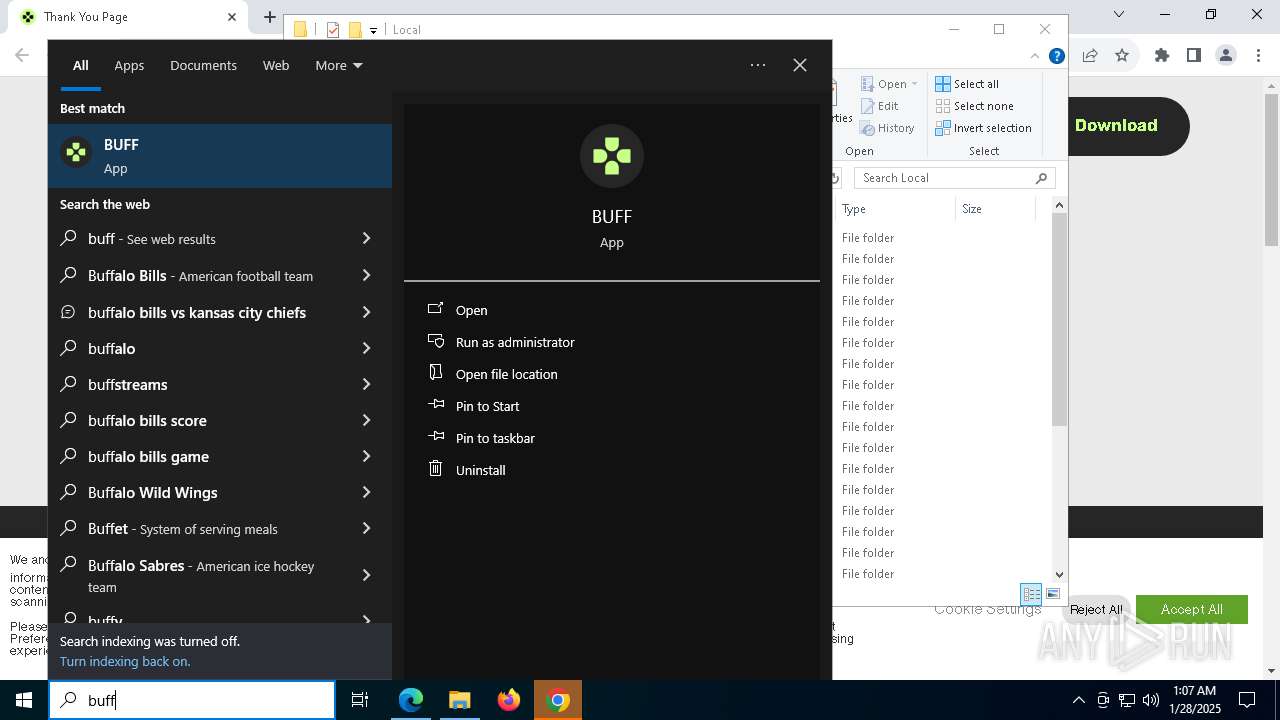Click the taskbar search box containing buff
Image resolution: width=1280 pixels, height=720 pixels.
192,700
